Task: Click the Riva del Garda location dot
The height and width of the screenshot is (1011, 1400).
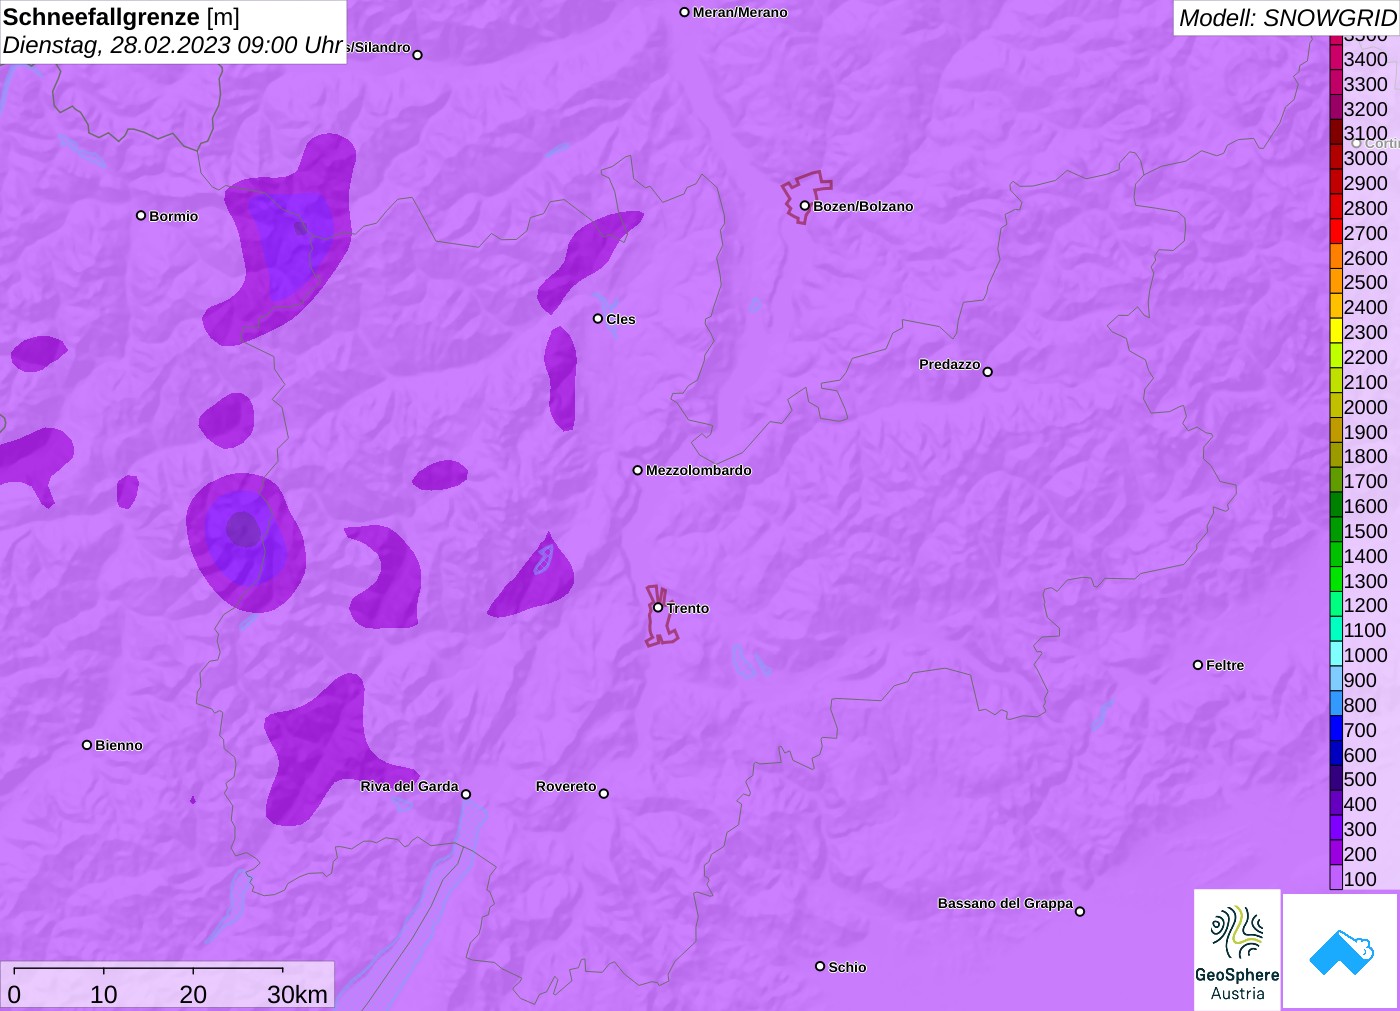Action: pyautogui.click(x=466, y=794)
